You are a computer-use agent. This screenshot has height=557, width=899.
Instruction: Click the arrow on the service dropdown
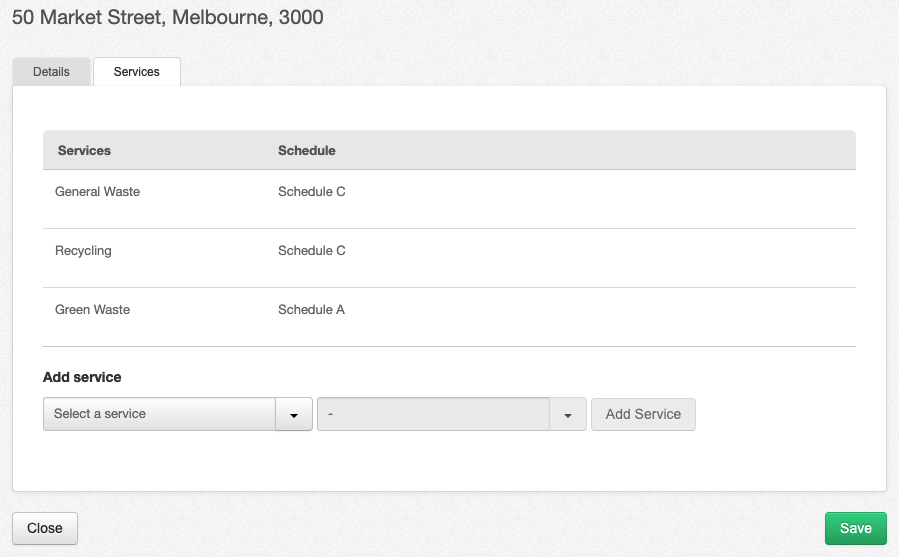tap(294, 414)
